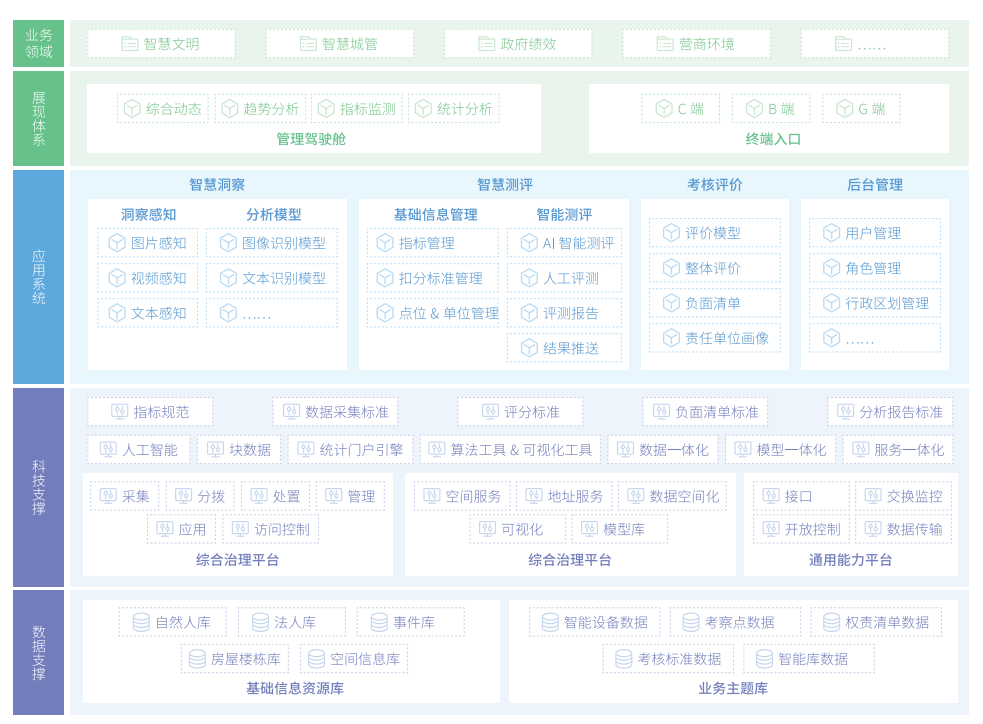Click the database icon beside 智能设备数据
Screen dimensions: 983x724
tap(550, 622)
